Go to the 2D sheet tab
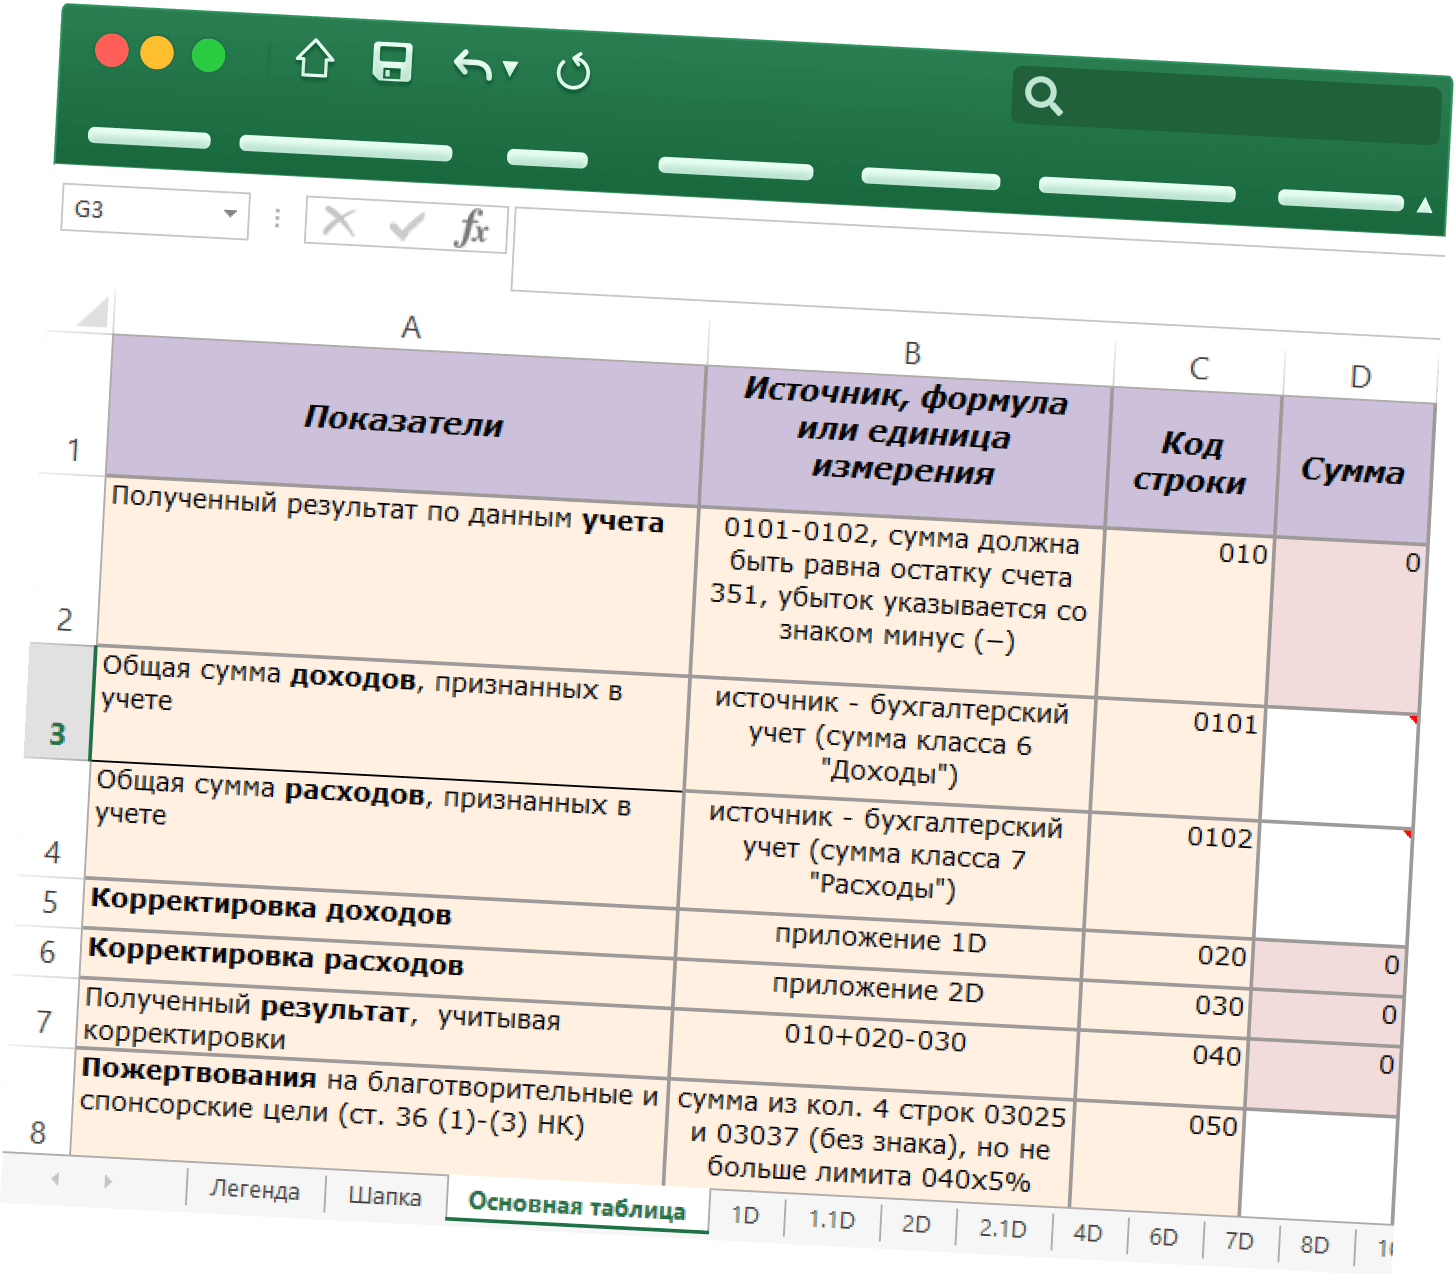This screenshot has width=1455, height=1274. pyautogui.click(x=915, y=1223)
